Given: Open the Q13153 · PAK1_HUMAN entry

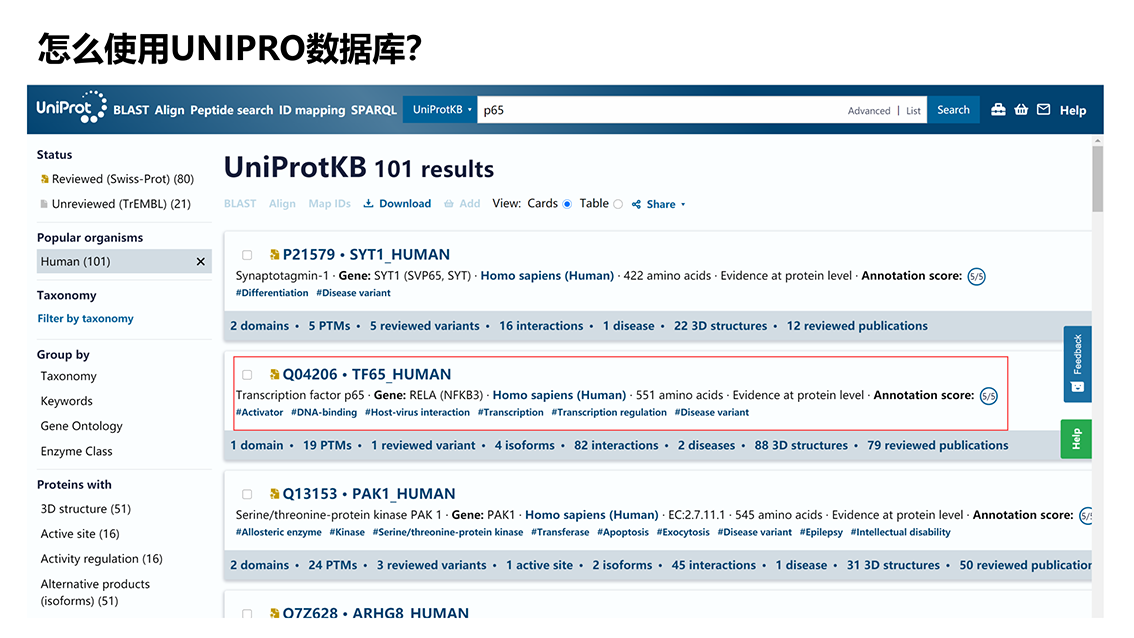Looking at the screenshot, I should pyautogui.click(x=369, y=494).
